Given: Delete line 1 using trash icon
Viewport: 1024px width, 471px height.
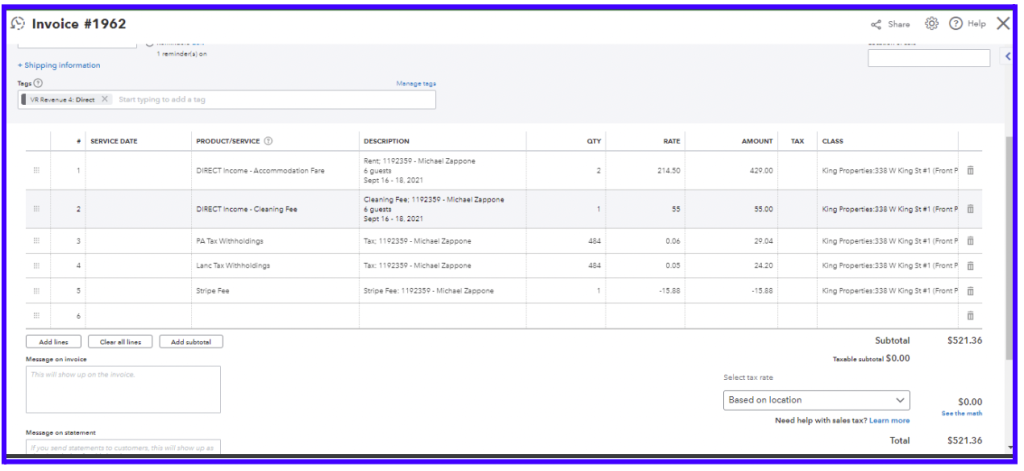Looking at the screenshot, I should (970, 171).
